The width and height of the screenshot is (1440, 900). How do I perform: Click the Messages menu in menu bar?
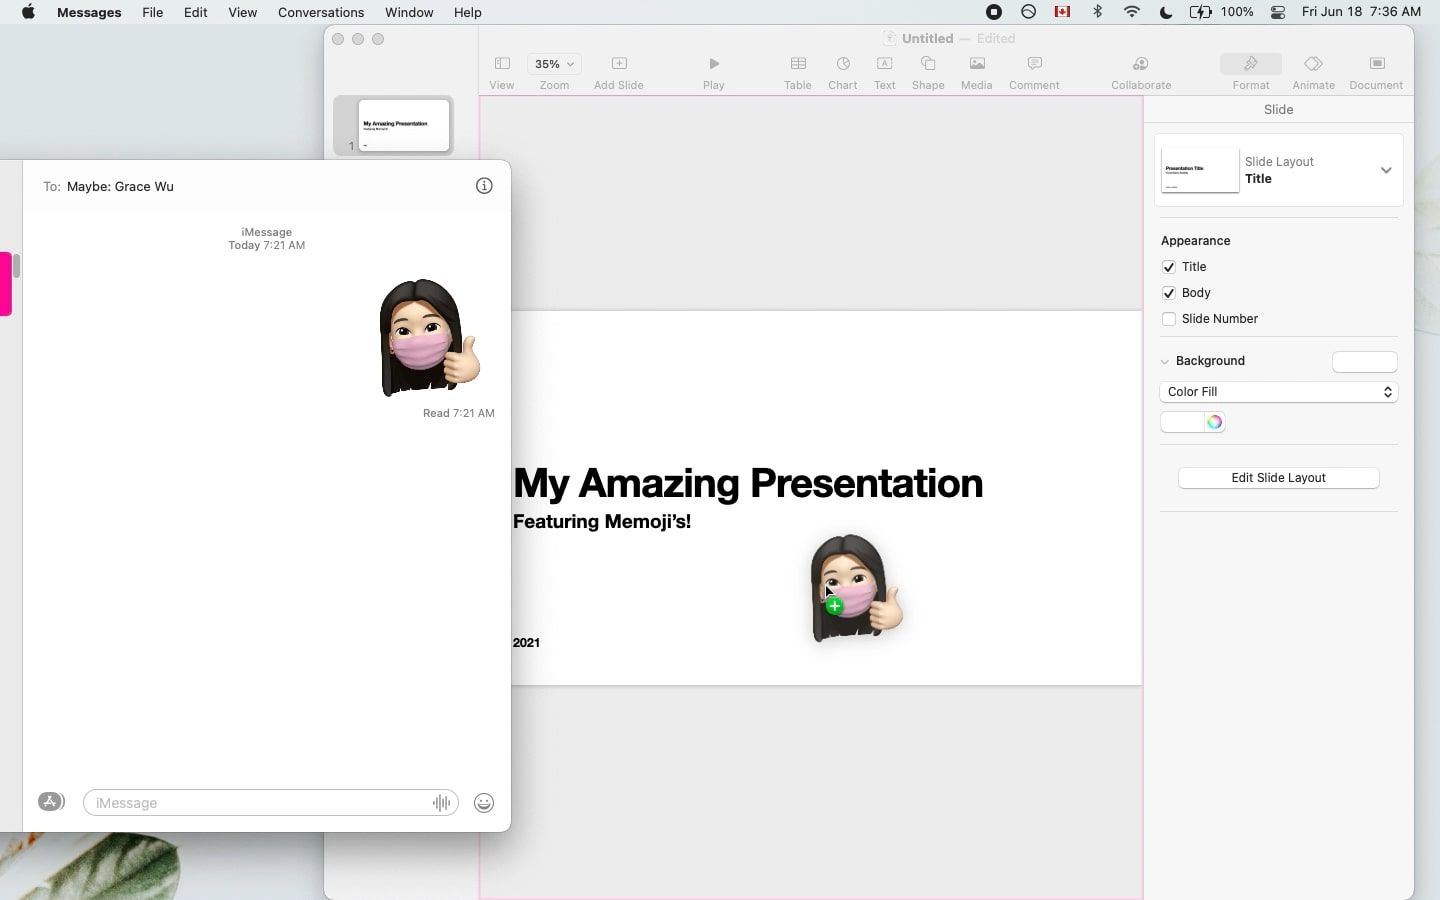[89, 12]
